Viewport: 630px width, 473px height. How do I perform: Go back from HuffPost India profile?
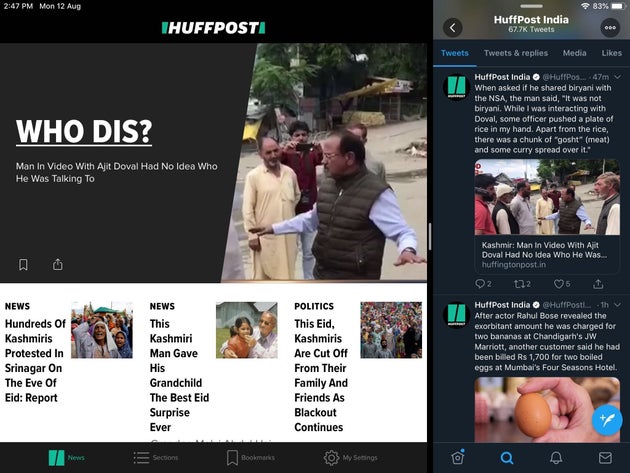click(452, 28)
